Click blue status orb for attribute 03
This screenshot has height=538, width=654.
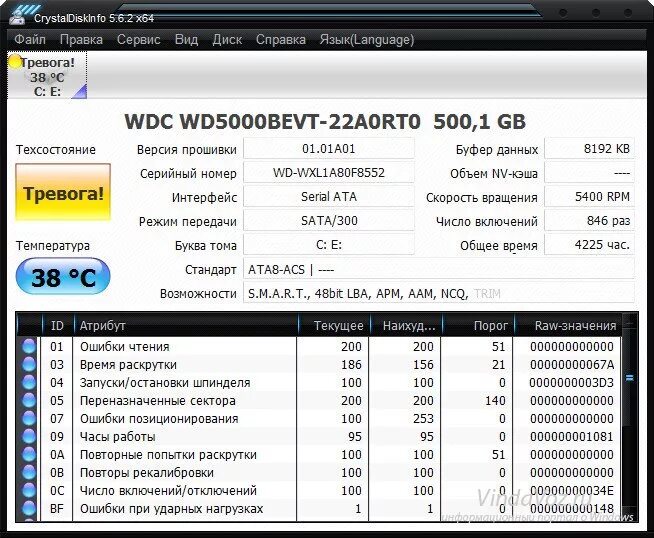pyautogui.click(x=29, y=364)
